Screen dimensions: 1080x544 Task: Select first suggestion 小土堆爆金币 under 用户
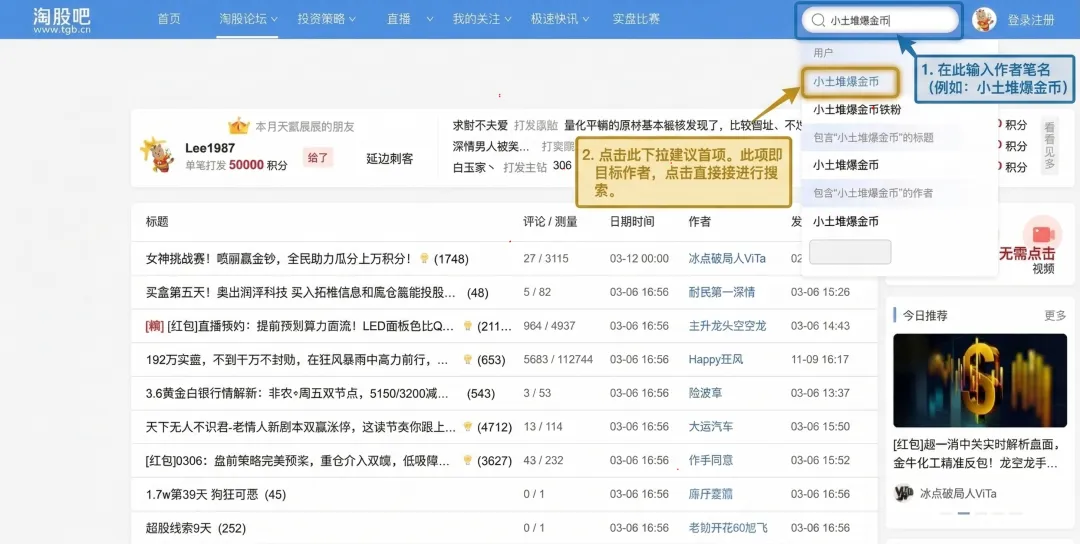click(846, 81)
